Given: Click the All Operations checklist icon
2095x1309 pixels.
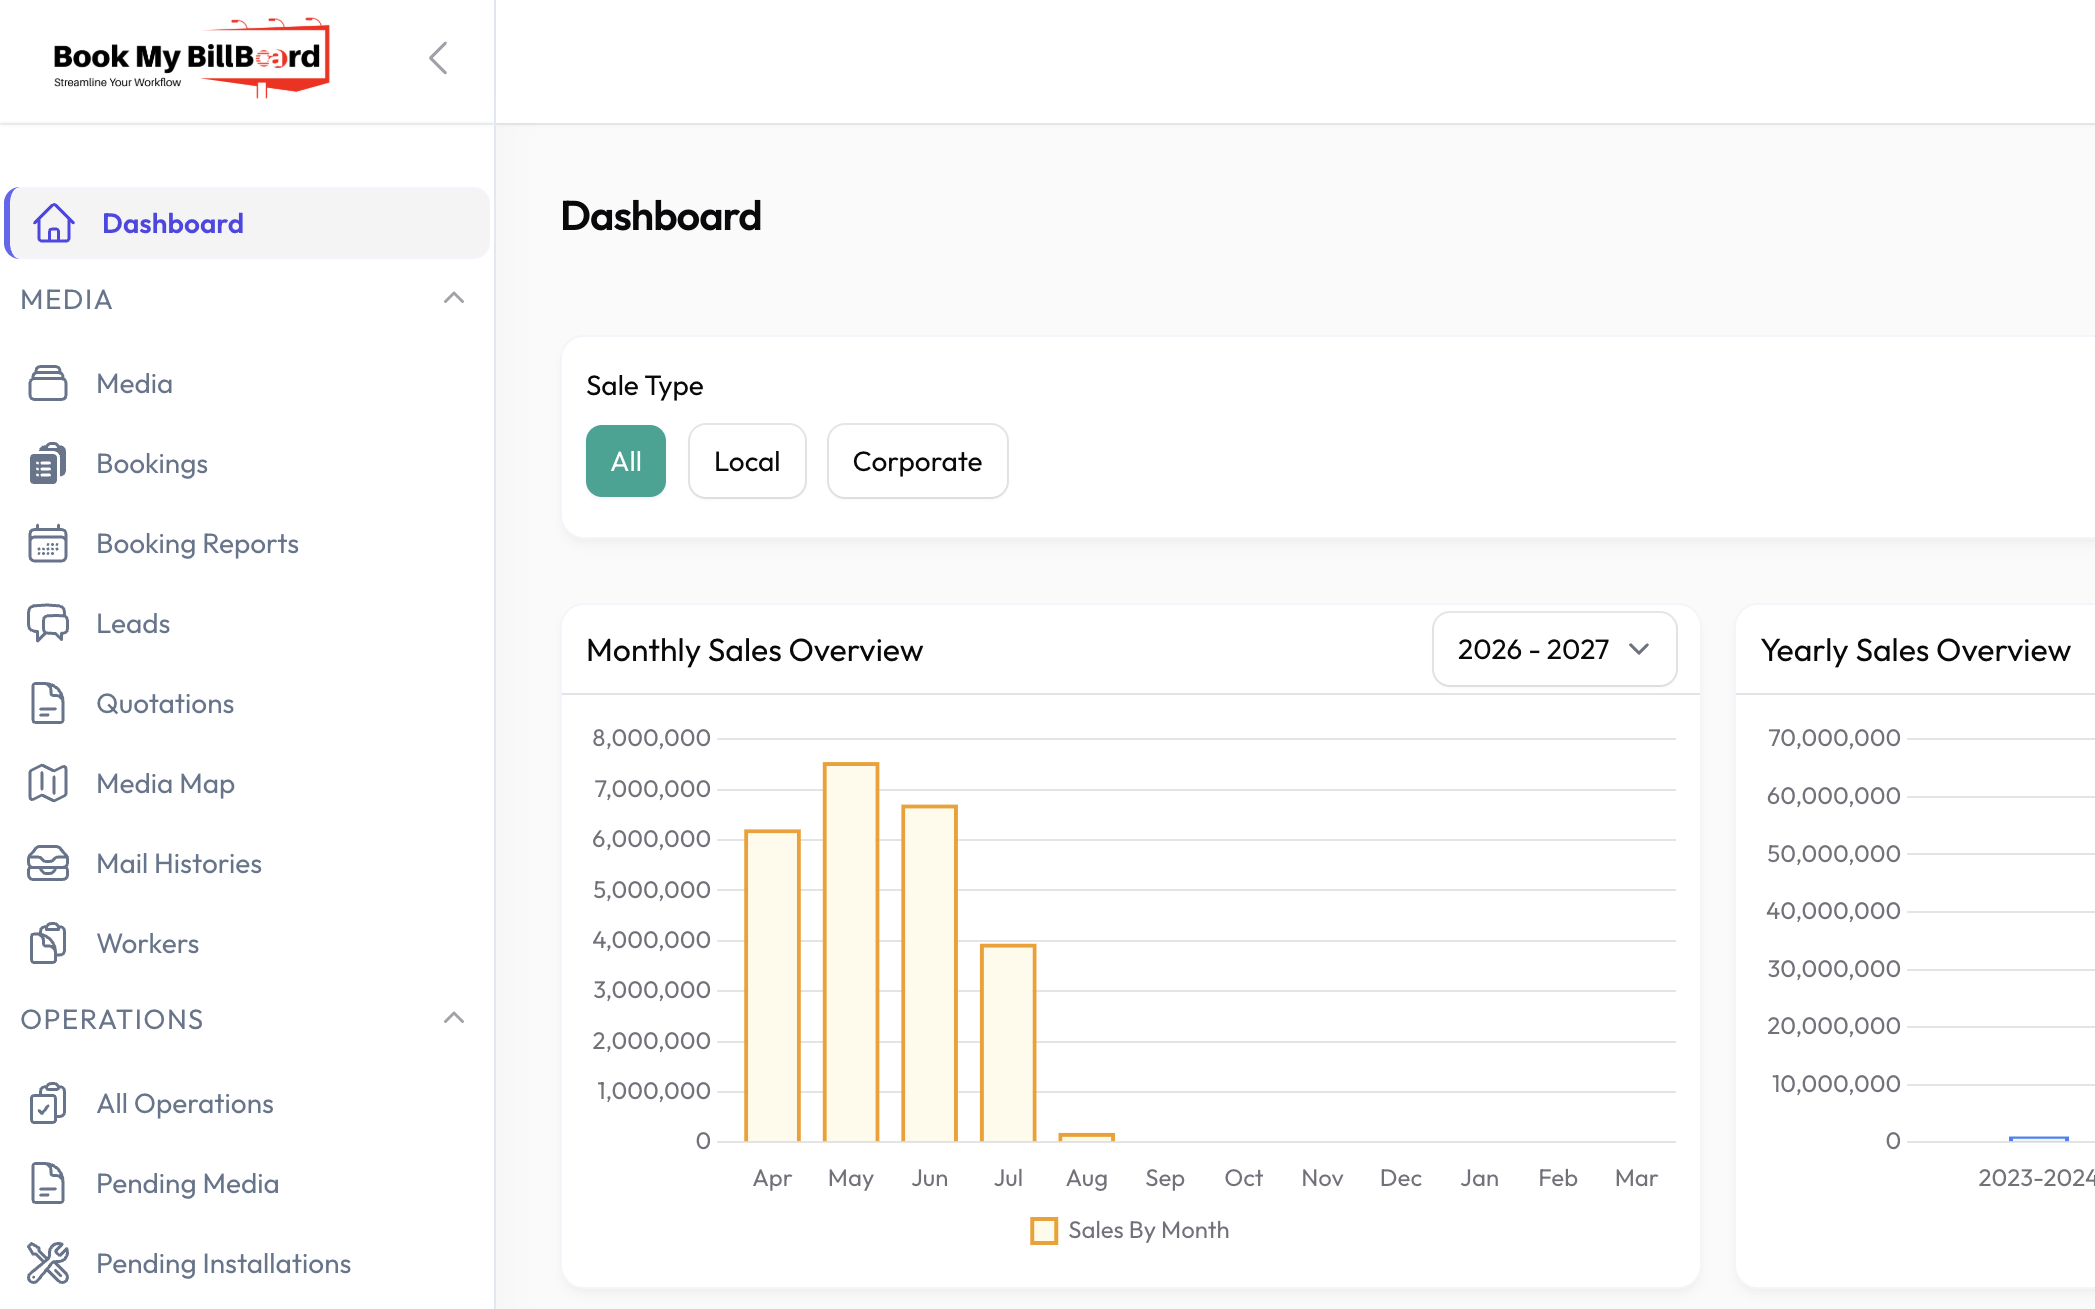Looking at the screenshot, I should (48, 1103).
